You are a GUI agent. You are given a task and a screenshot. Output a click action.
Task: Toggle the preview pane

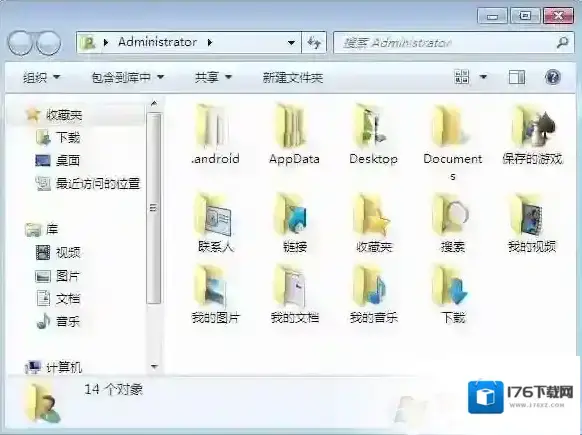point(516,77)
